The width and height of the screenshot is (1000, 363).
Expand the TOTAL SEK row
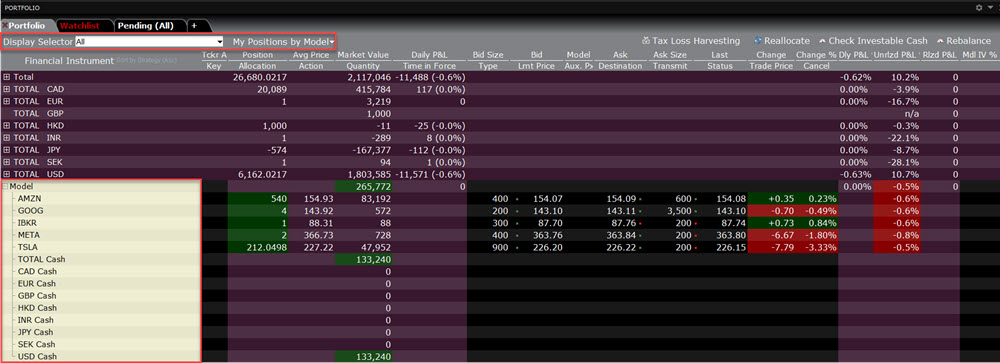(x=7, y=161)
